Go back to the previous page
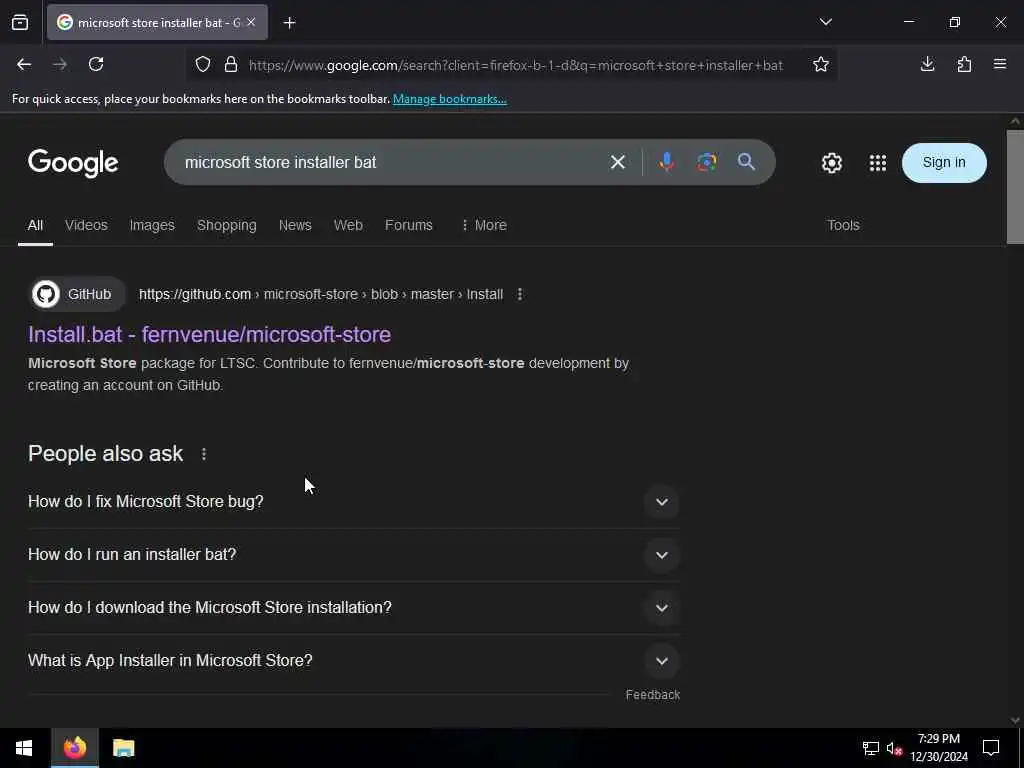Image resolution: width=1024 pixels, height=768 pixels. 24,64
